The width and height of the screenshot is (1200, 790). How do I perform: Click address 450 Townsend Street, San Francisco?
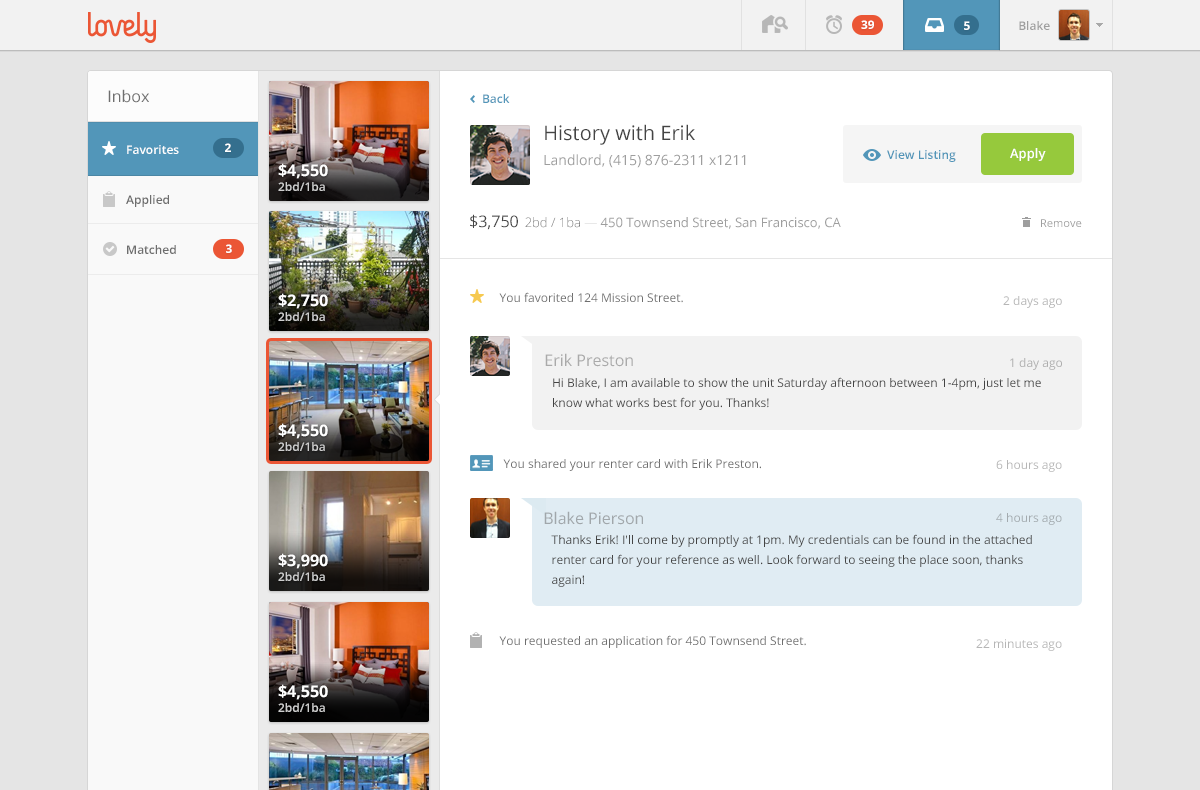pyautogui.click(x=720, y=223)
